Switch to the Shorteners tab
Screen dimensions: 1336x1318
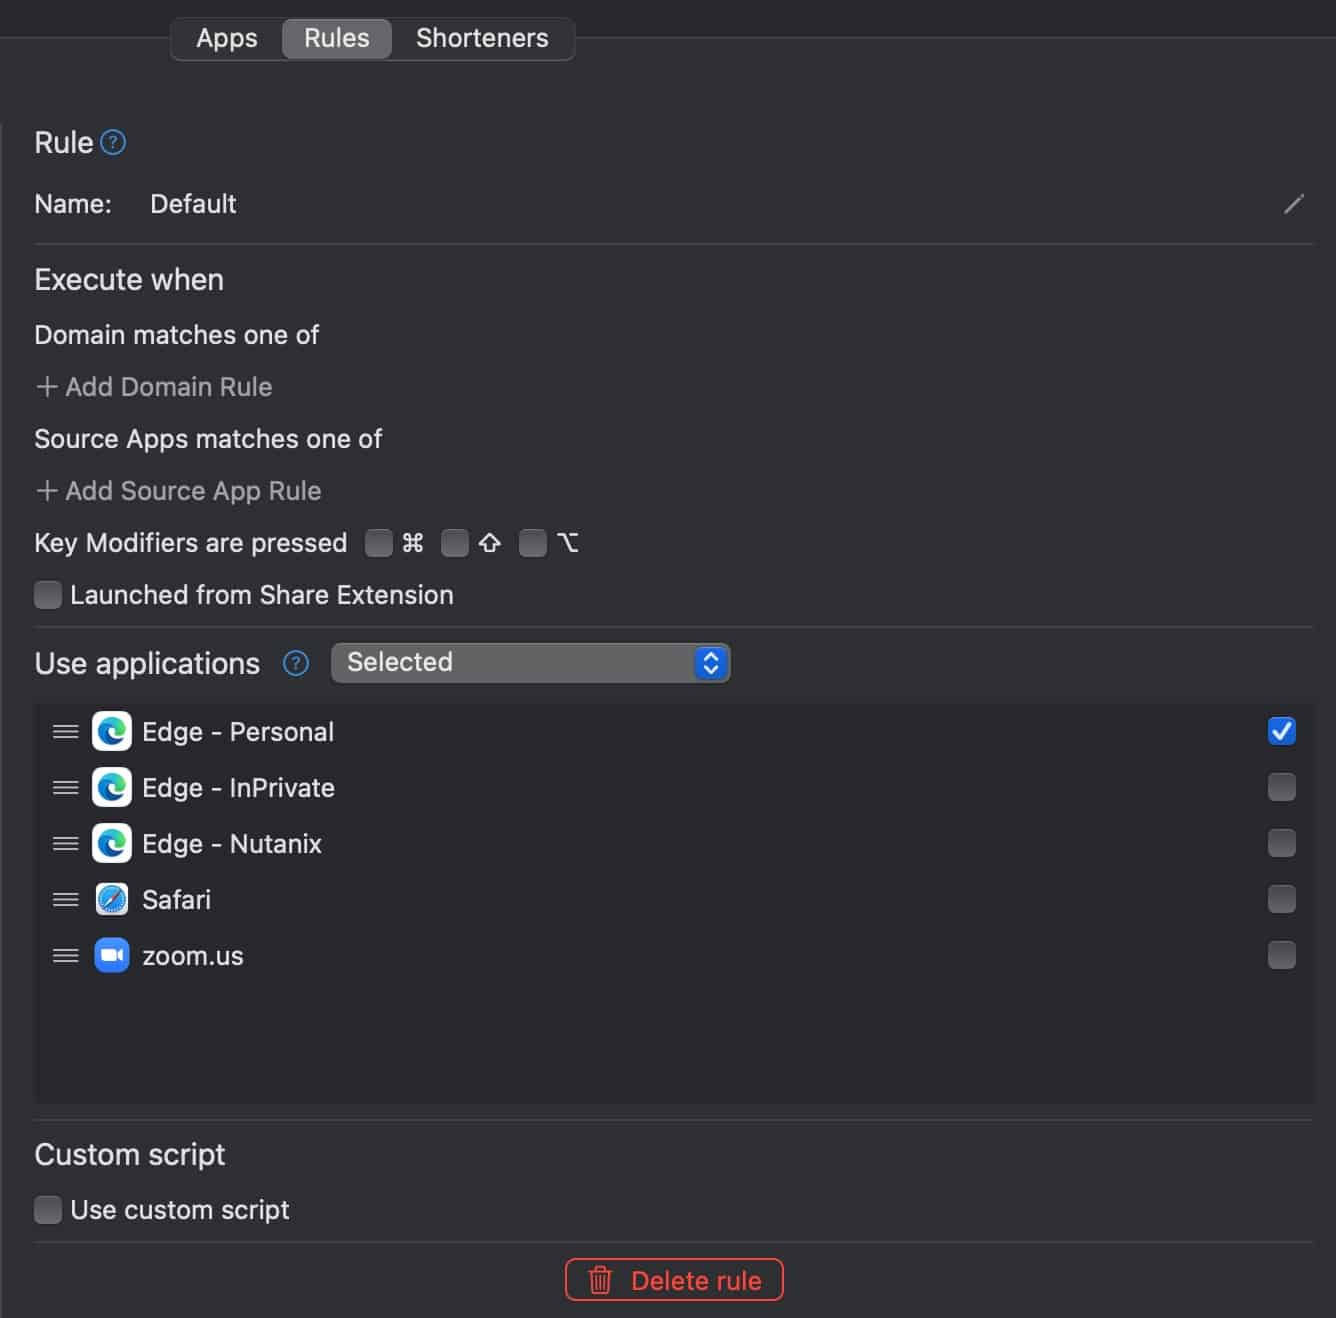pyautogui.click(x=482, y=38)
